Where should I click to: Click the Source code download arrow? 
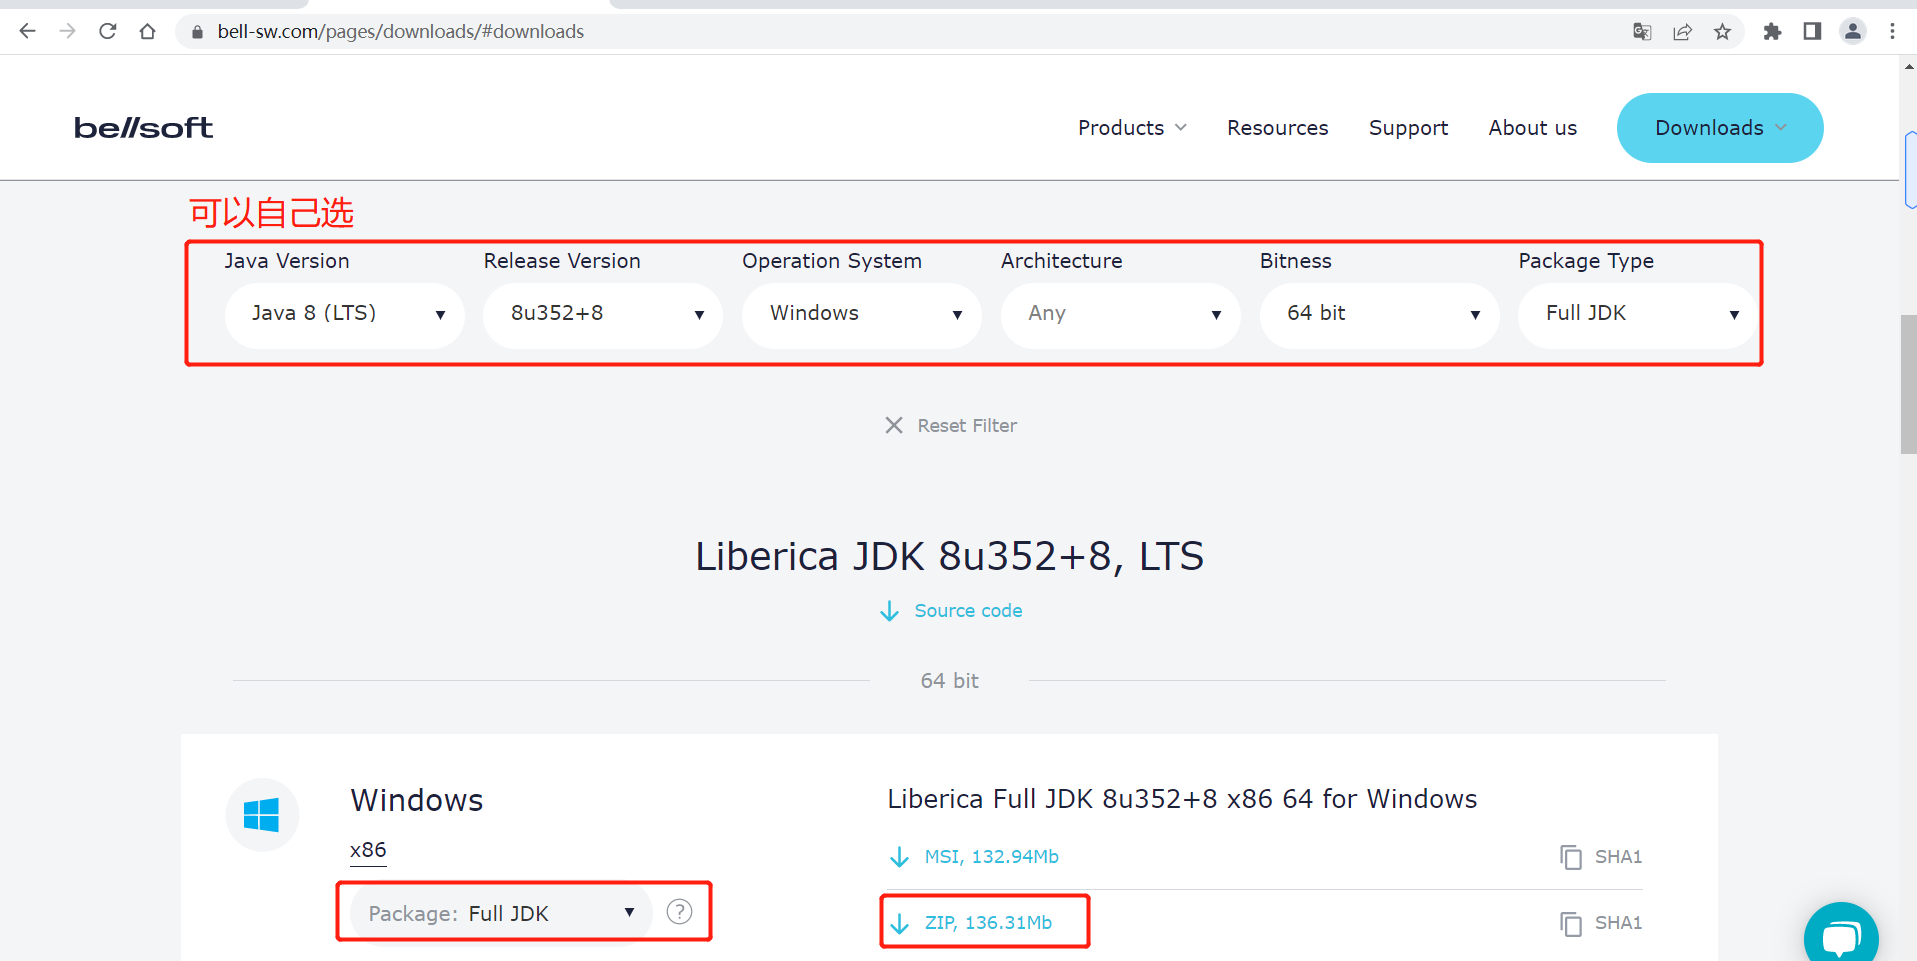point(889,611)
